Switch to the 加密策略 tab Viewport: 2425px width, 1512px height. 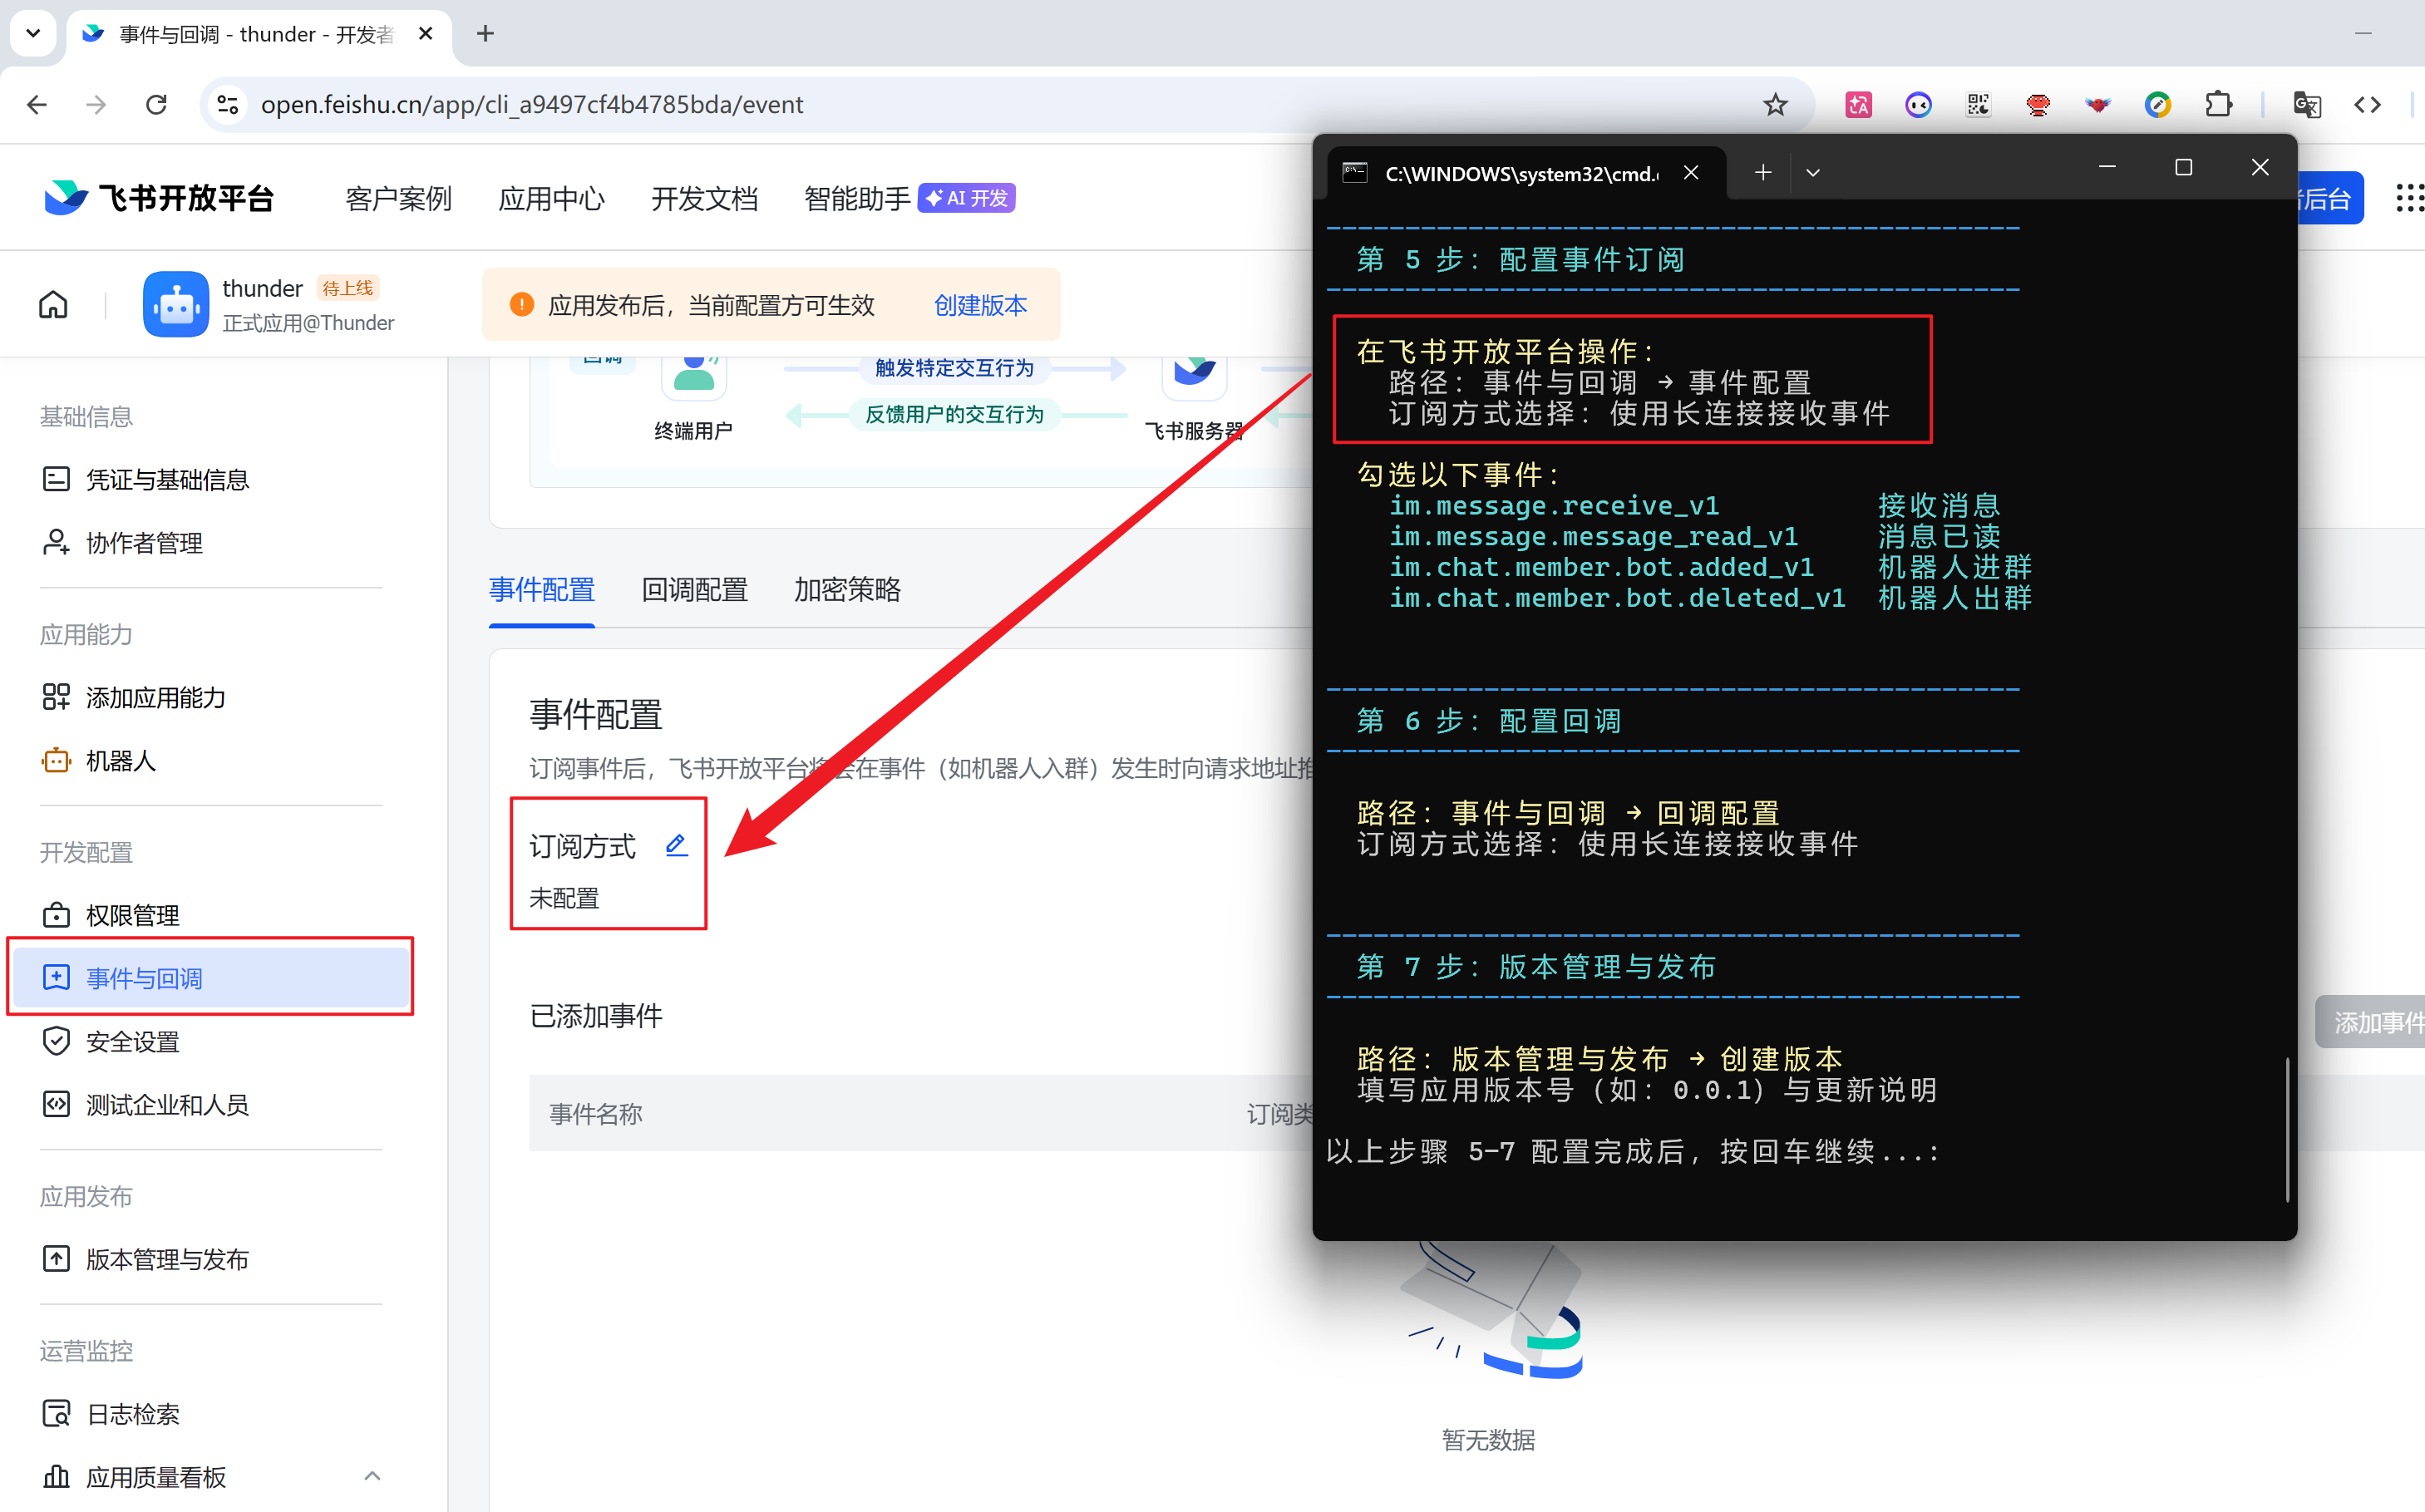pos(847,590)
